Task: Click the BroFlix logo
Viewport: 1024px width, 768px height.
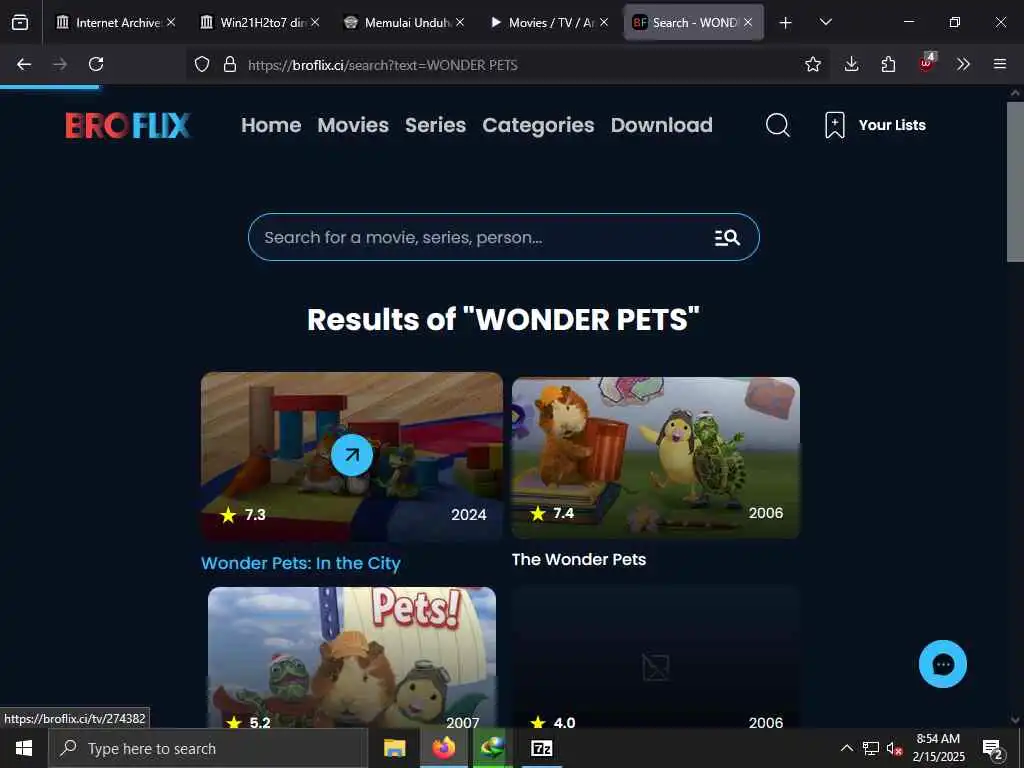Action: (x=127, y=125)
